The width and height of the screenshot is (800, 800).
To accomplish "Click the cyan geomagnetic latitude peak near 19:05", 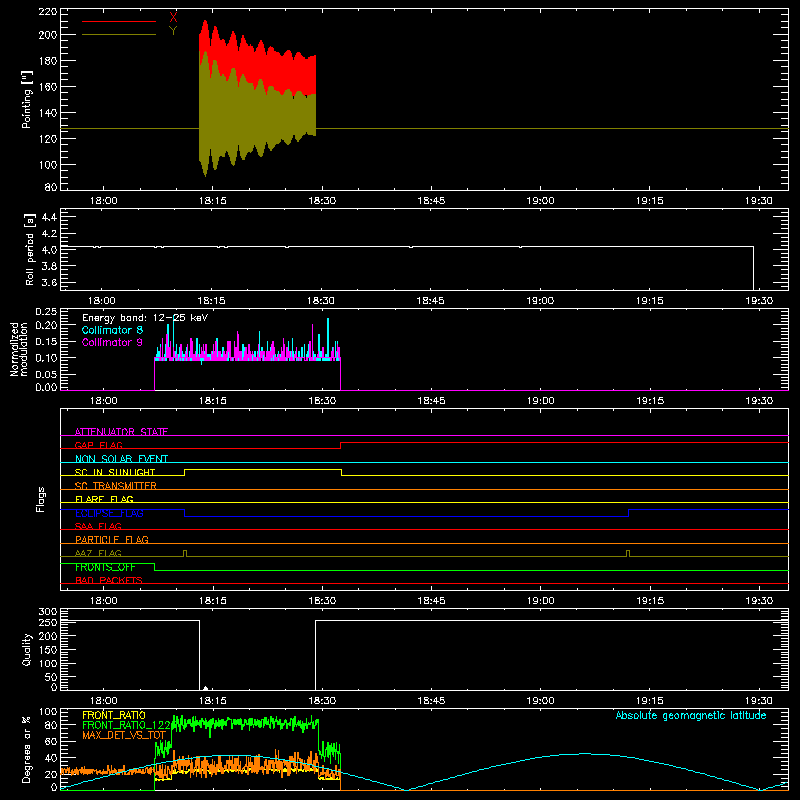I will (x=584, y=754).
